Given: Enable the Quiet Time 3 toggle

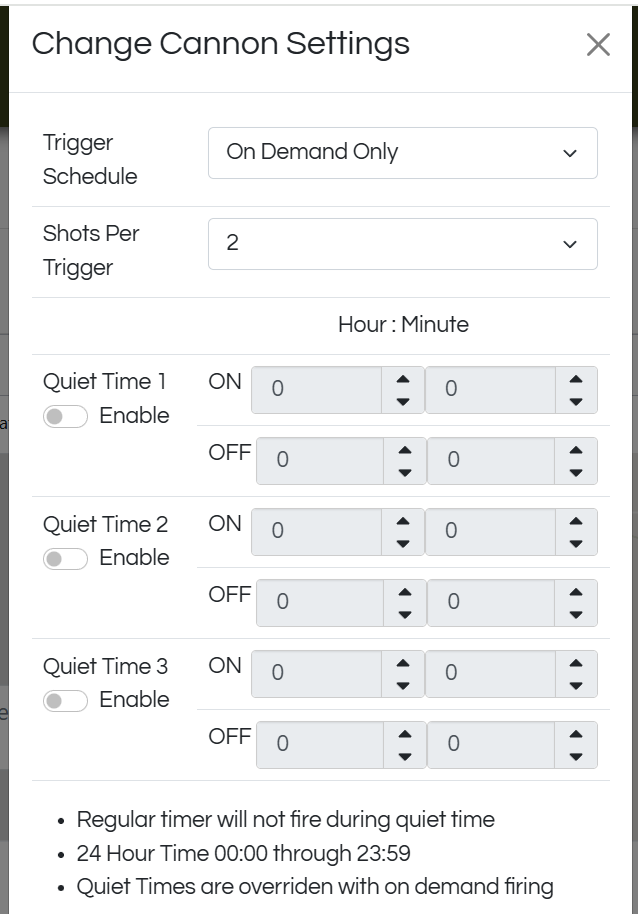Looking at the screenshot, I should click(65, 701).
